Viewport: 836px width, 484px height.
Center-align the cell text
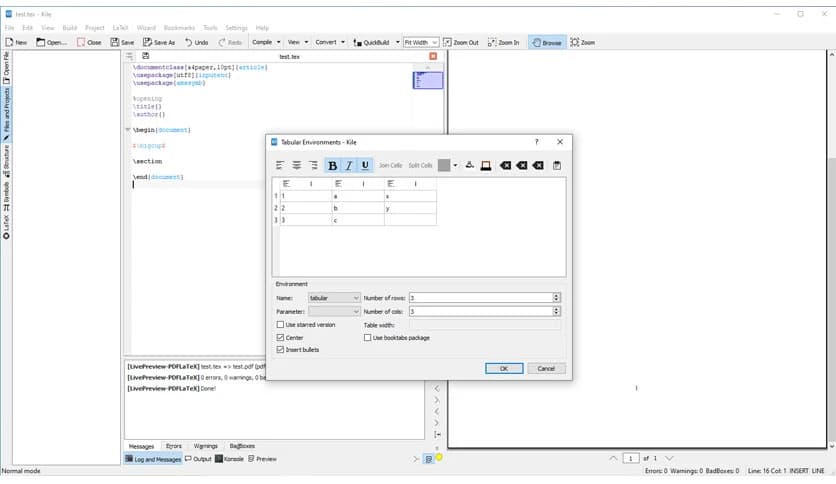(296, 166)
